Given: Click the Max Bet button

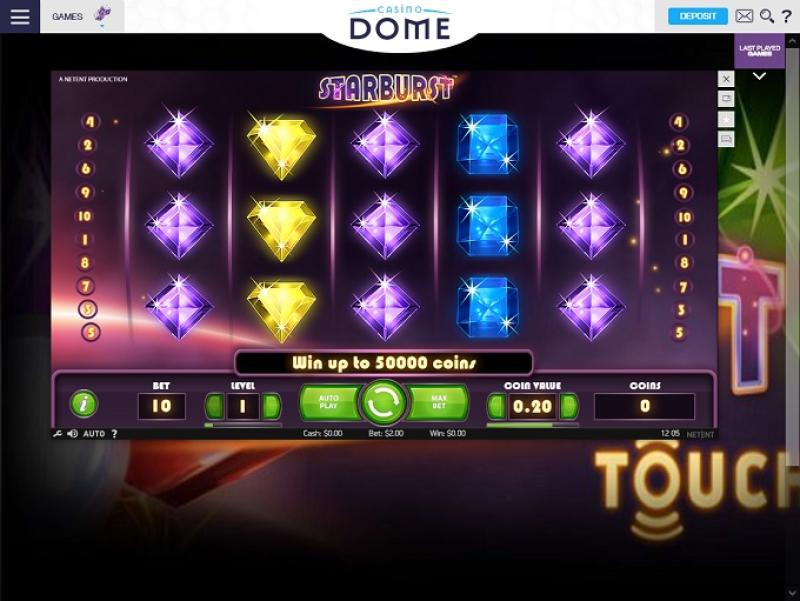Looking at the screenshot, I should pos(439,402).
